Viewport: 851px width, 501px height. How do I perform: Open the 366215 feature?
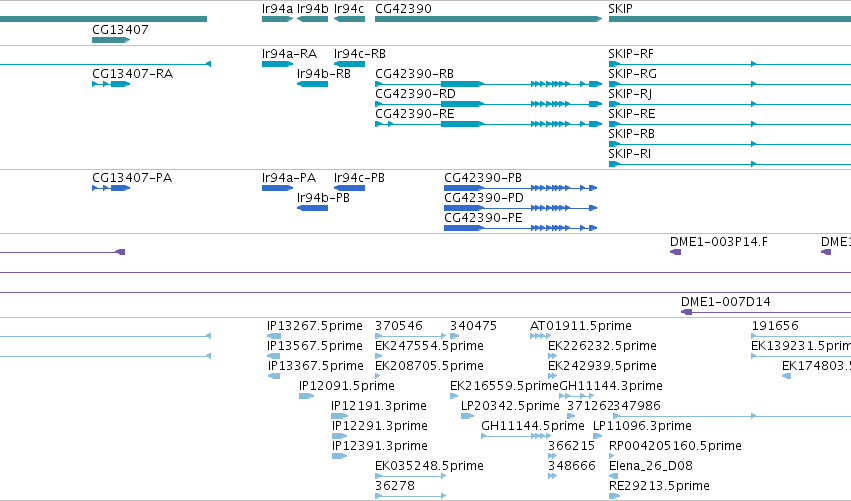(x=552, y=456)
